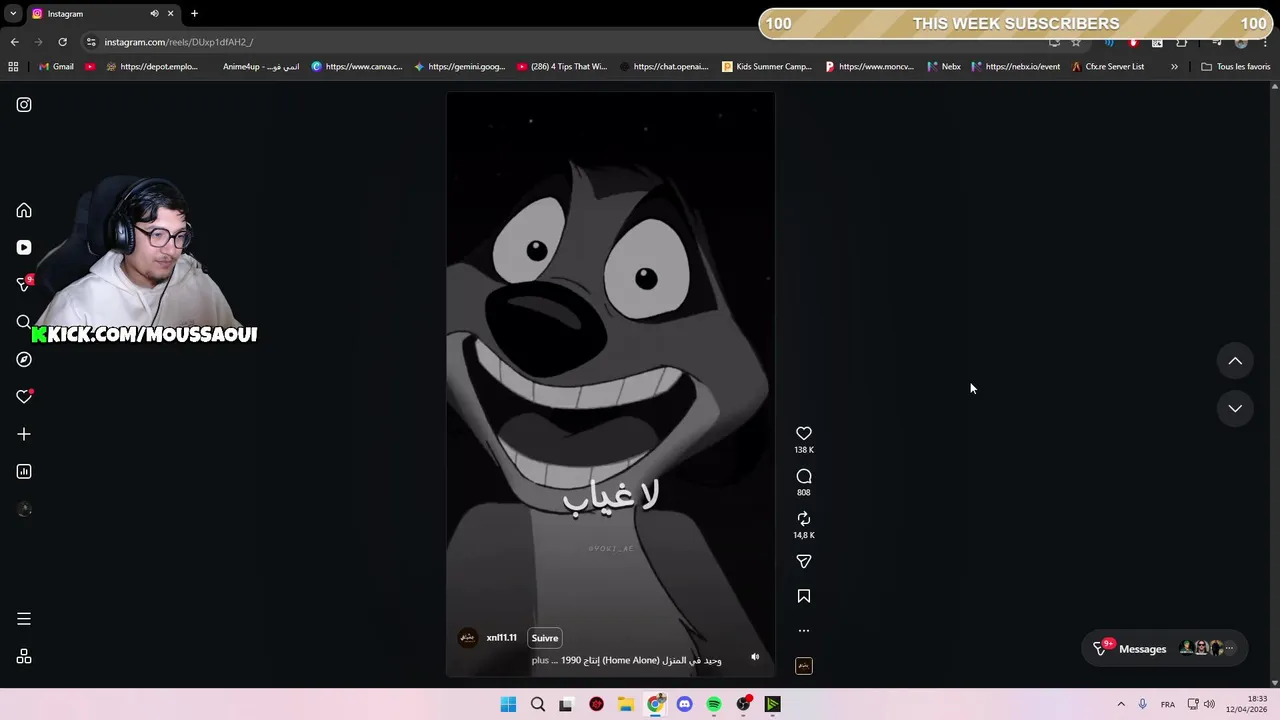Repost the reel with the arrows icon

coord(804,519)
